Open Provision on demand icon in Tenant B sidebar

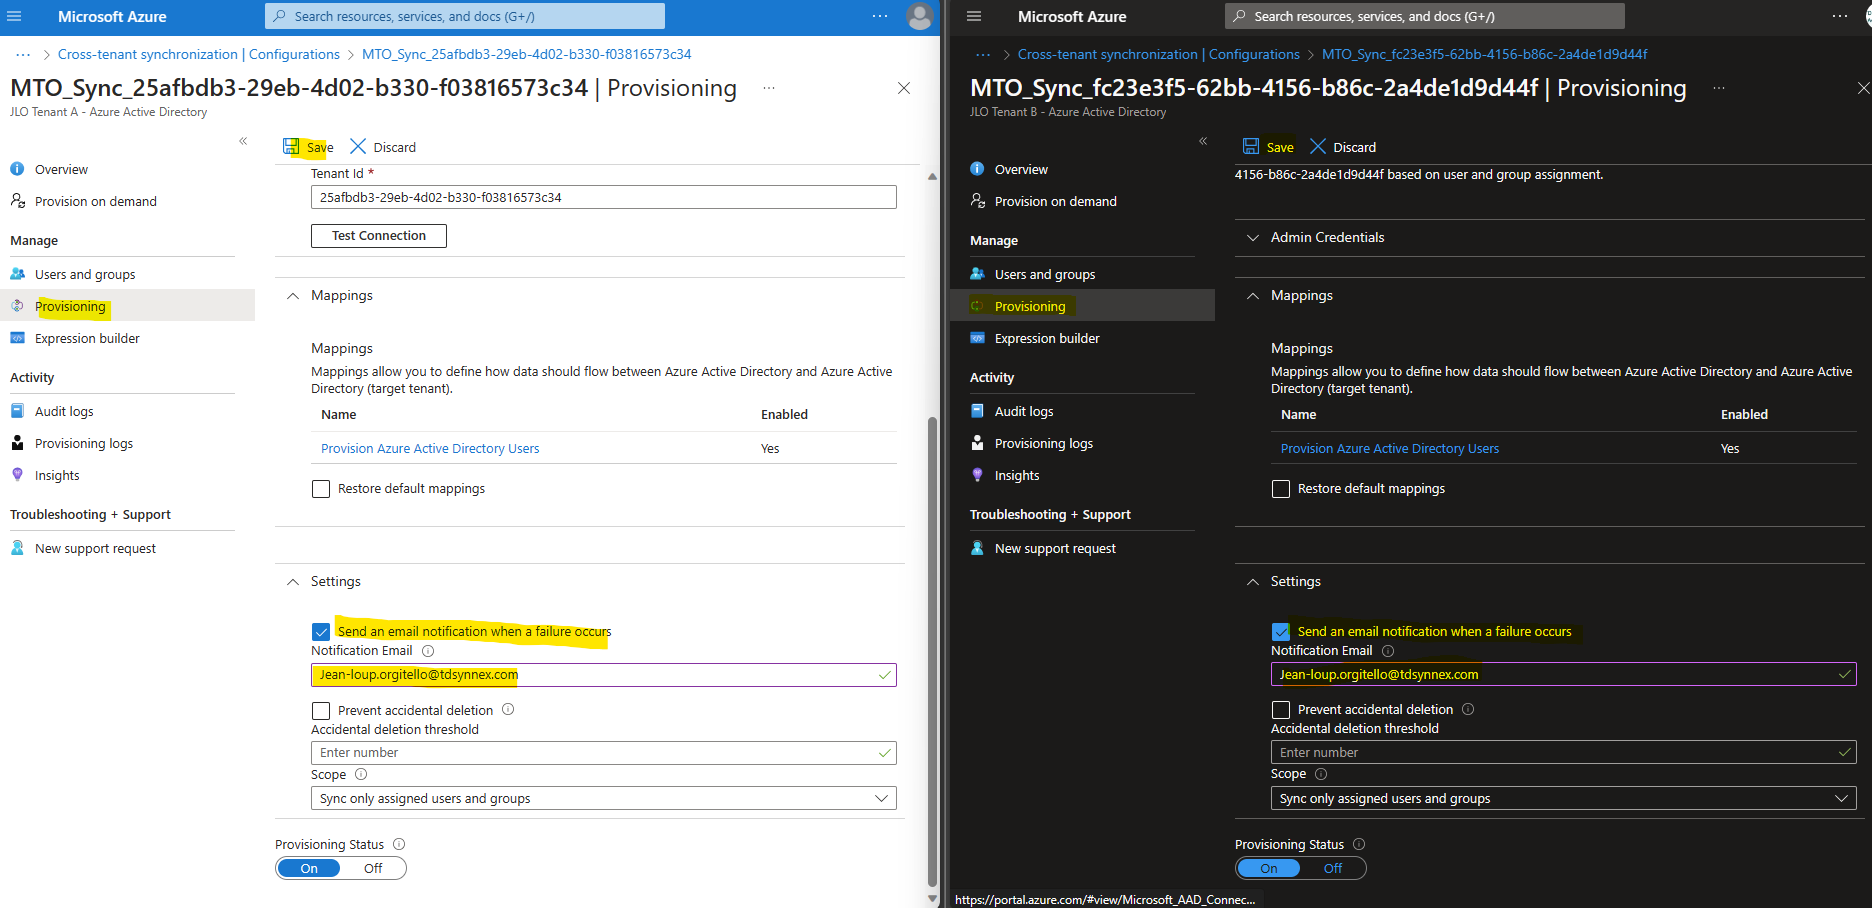pyautogui.click(x=978, y=201)
